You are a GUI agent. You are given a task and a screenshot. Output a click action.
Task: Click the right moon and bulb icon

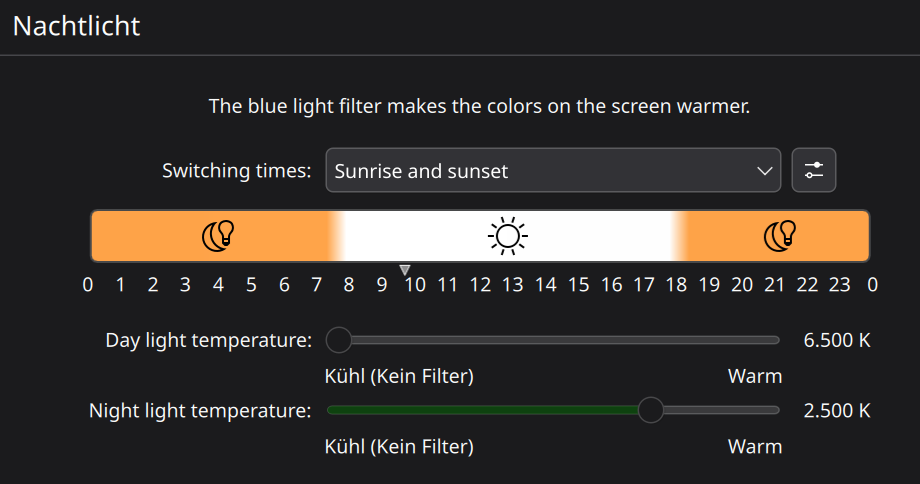pos(779,236)
